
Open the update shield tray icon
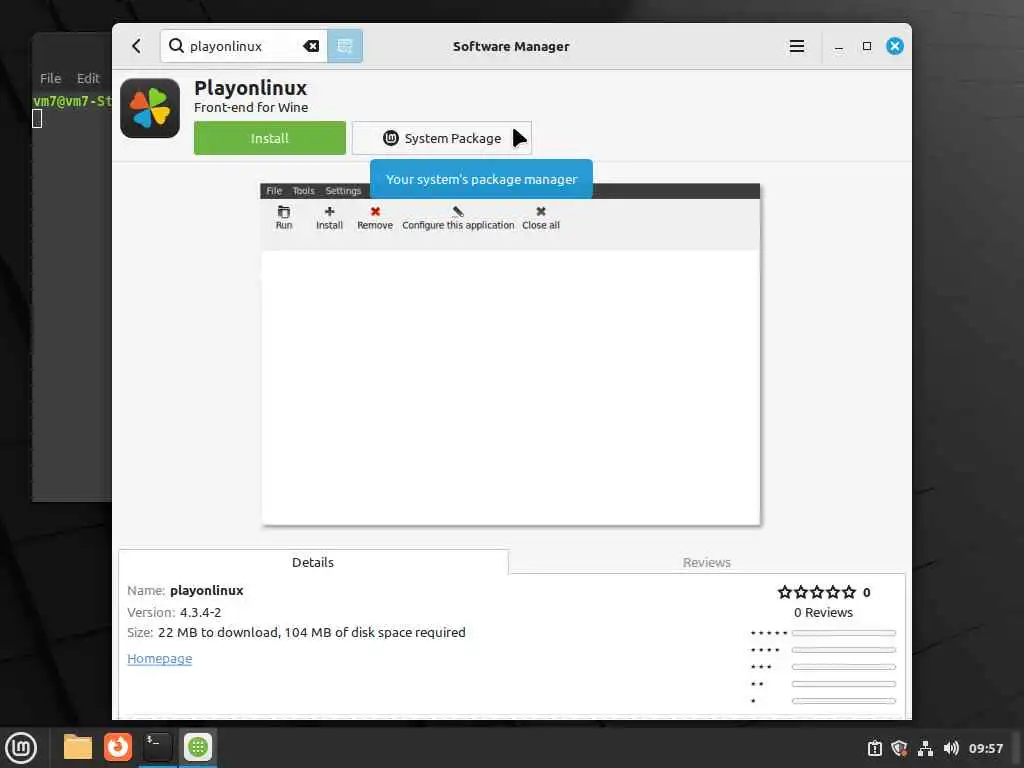tap(899, 748)
